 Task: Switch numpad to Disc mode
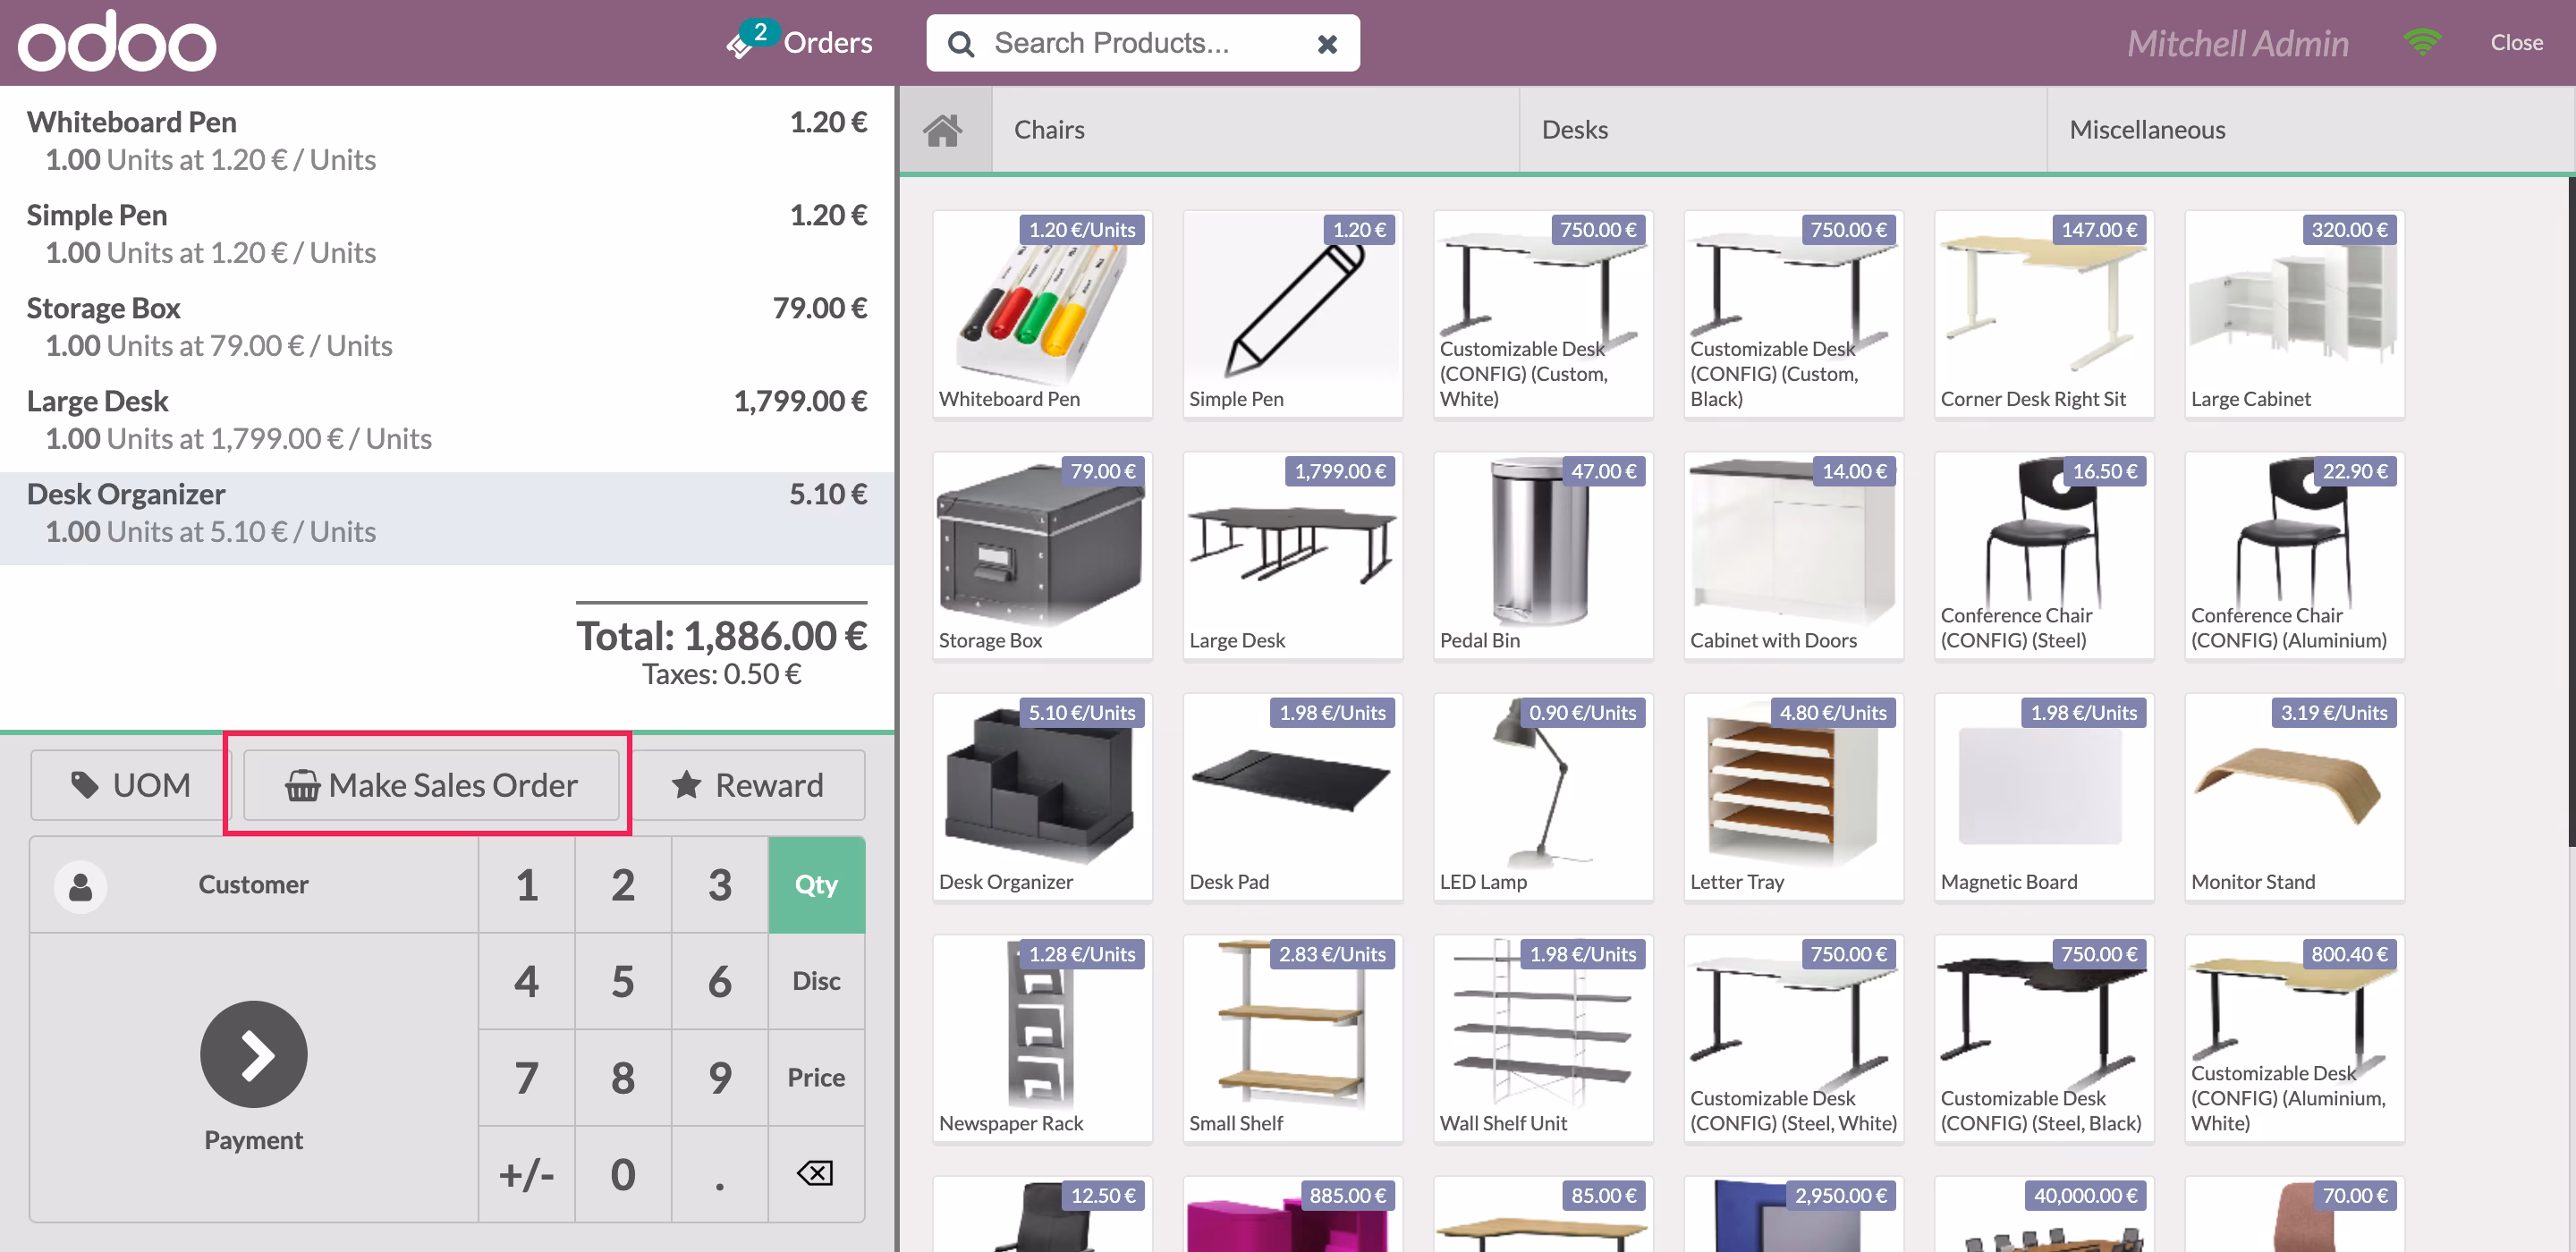(816, 981)
